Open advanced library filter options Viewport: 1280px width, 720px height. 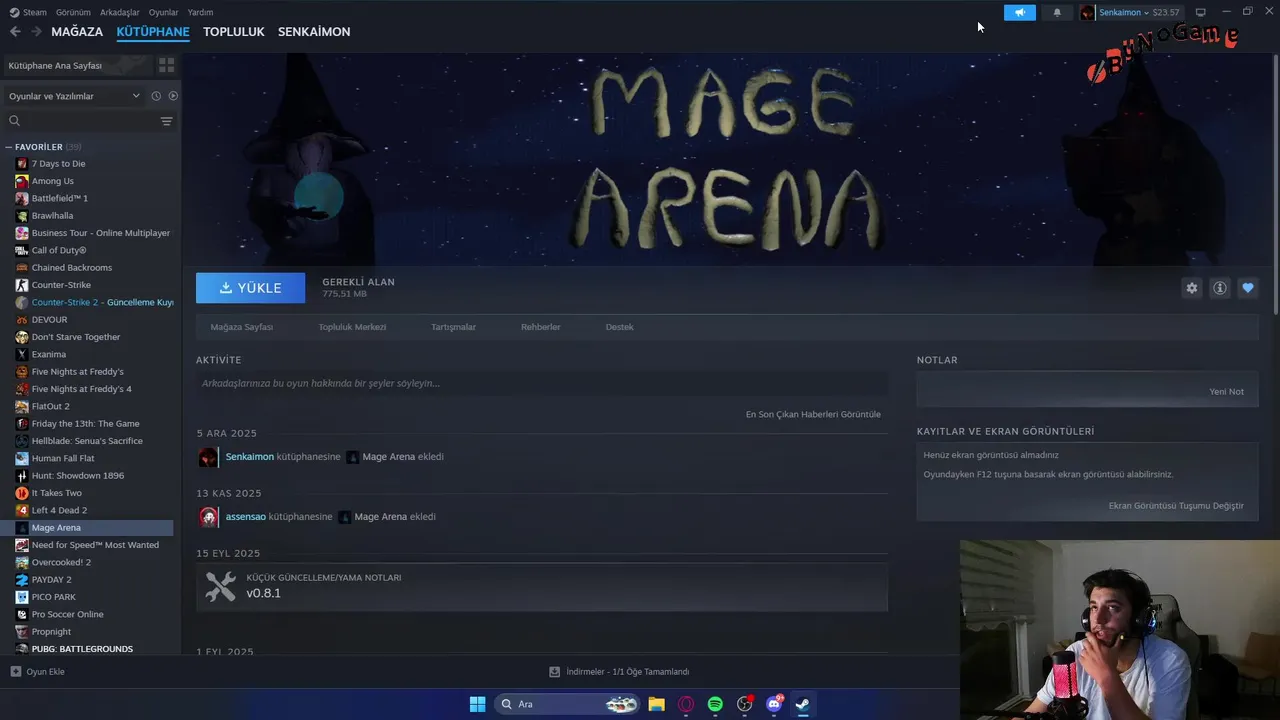166,121
